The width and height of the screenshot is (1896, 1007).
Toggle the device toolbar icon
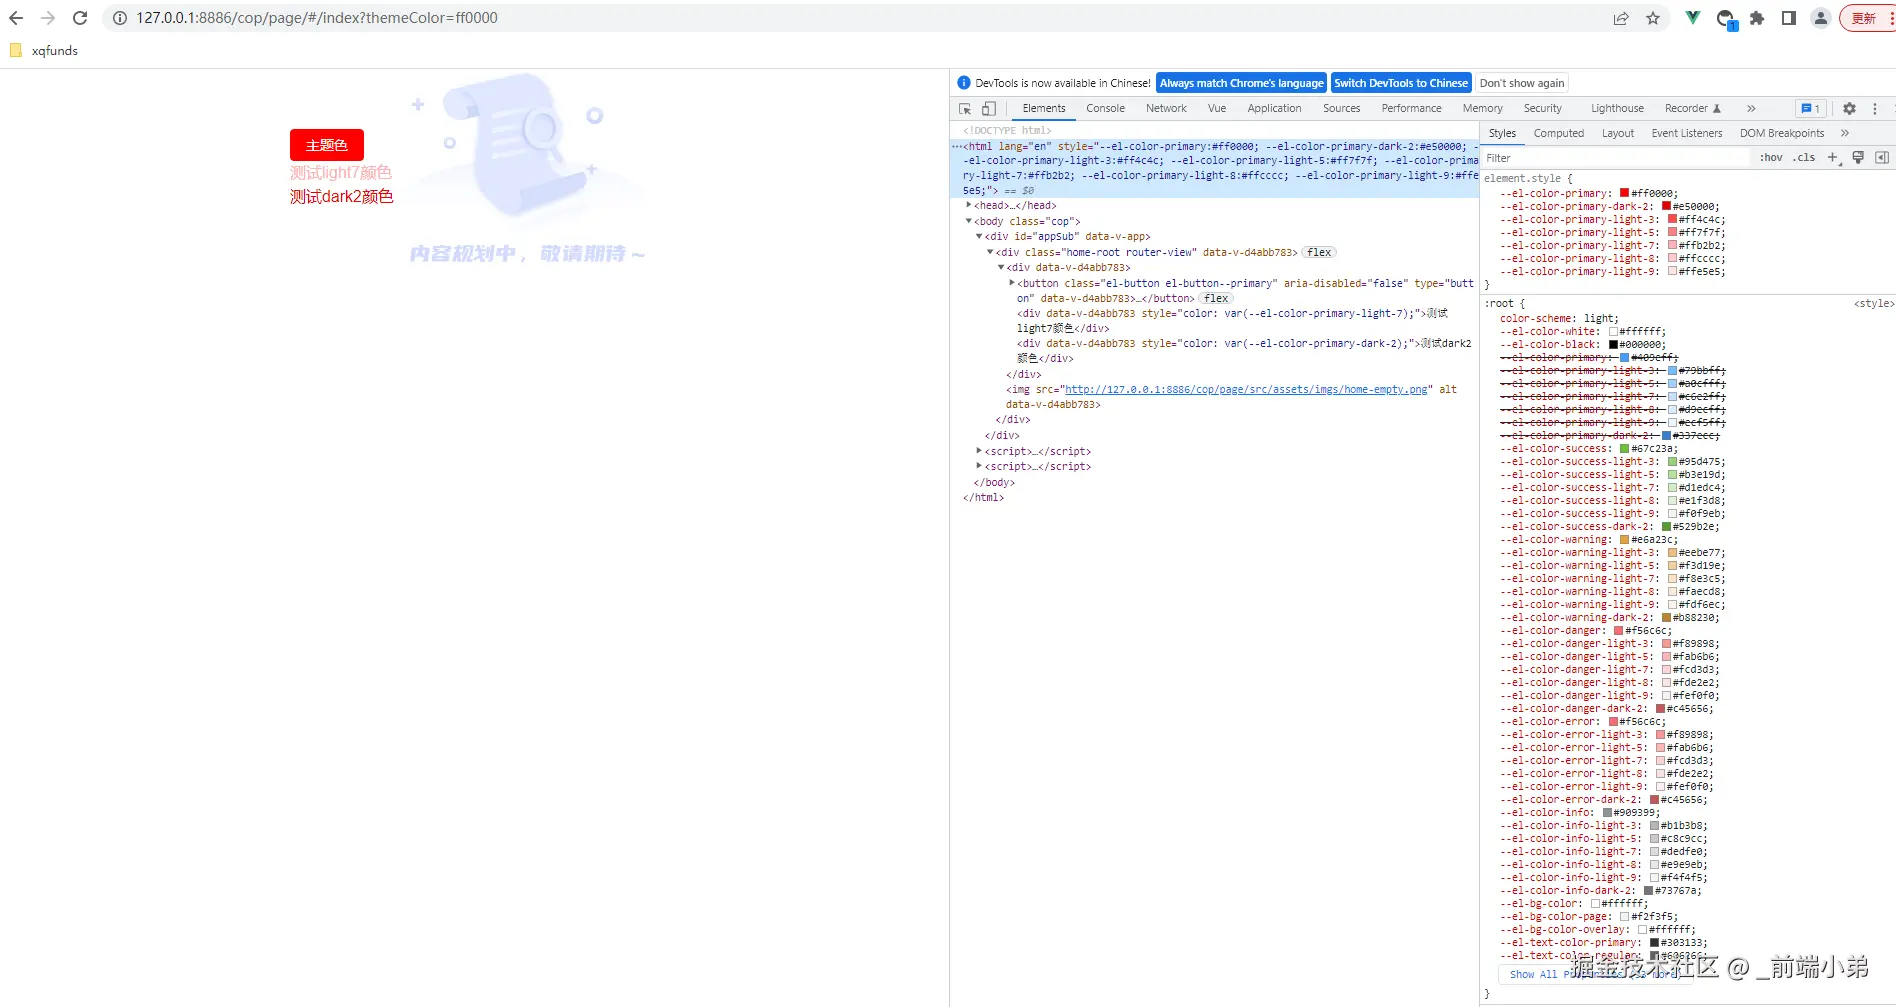coord(989,109)
